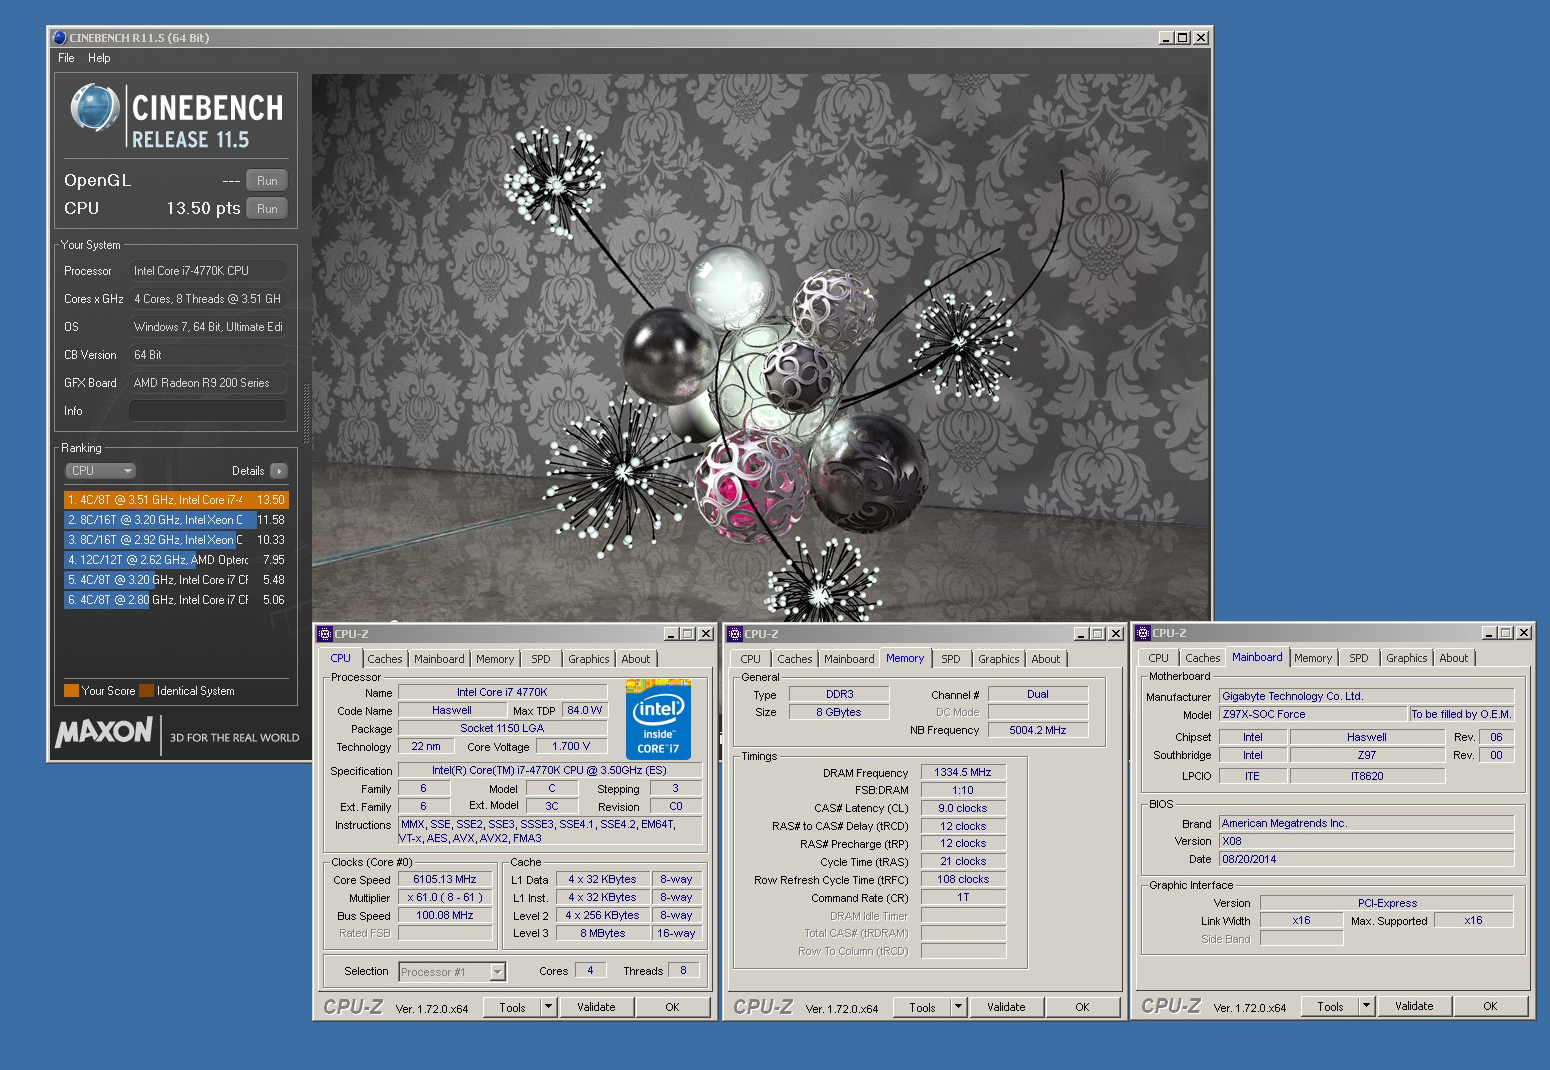Click OK in Mainboard CPU-Z window
1550x1070 pixels.
coord(1490,1006)
